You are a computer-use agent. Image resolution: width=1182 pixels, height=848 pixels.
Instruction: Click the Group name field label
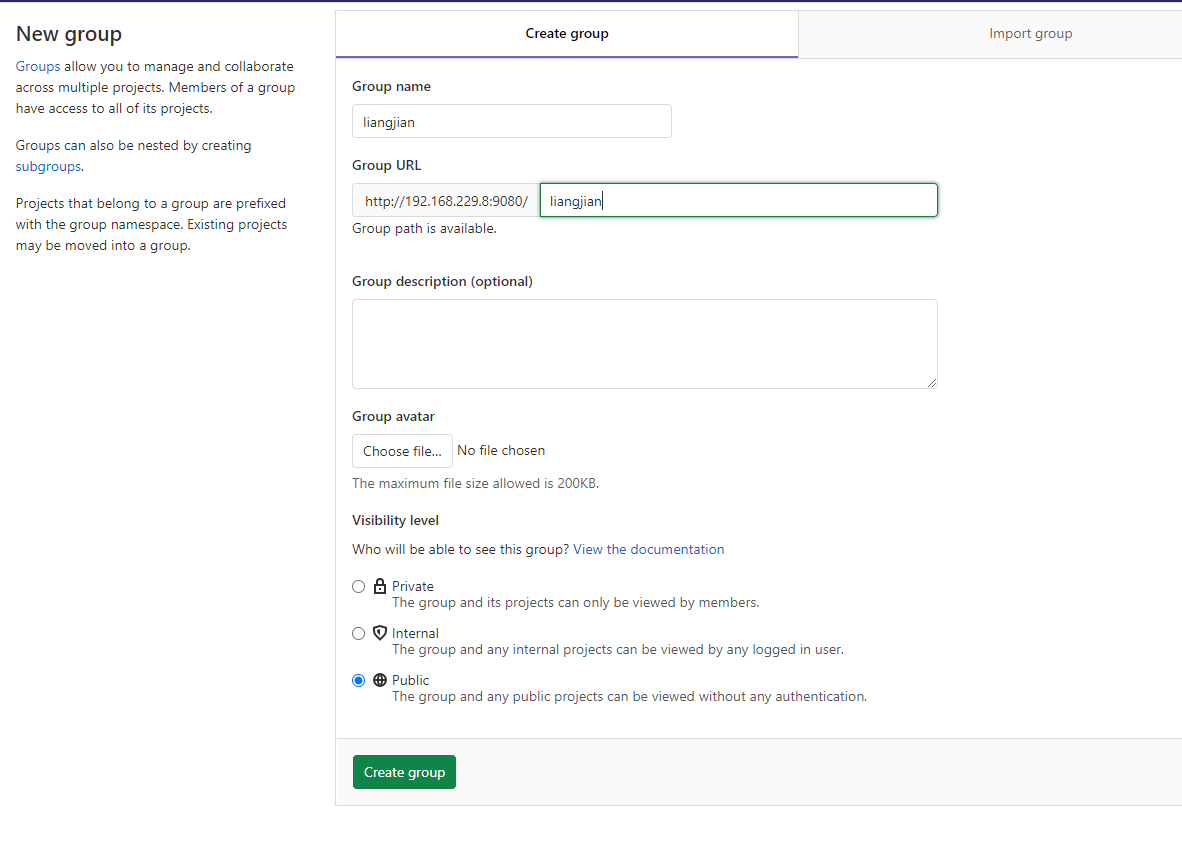click(x=391, y=87)
